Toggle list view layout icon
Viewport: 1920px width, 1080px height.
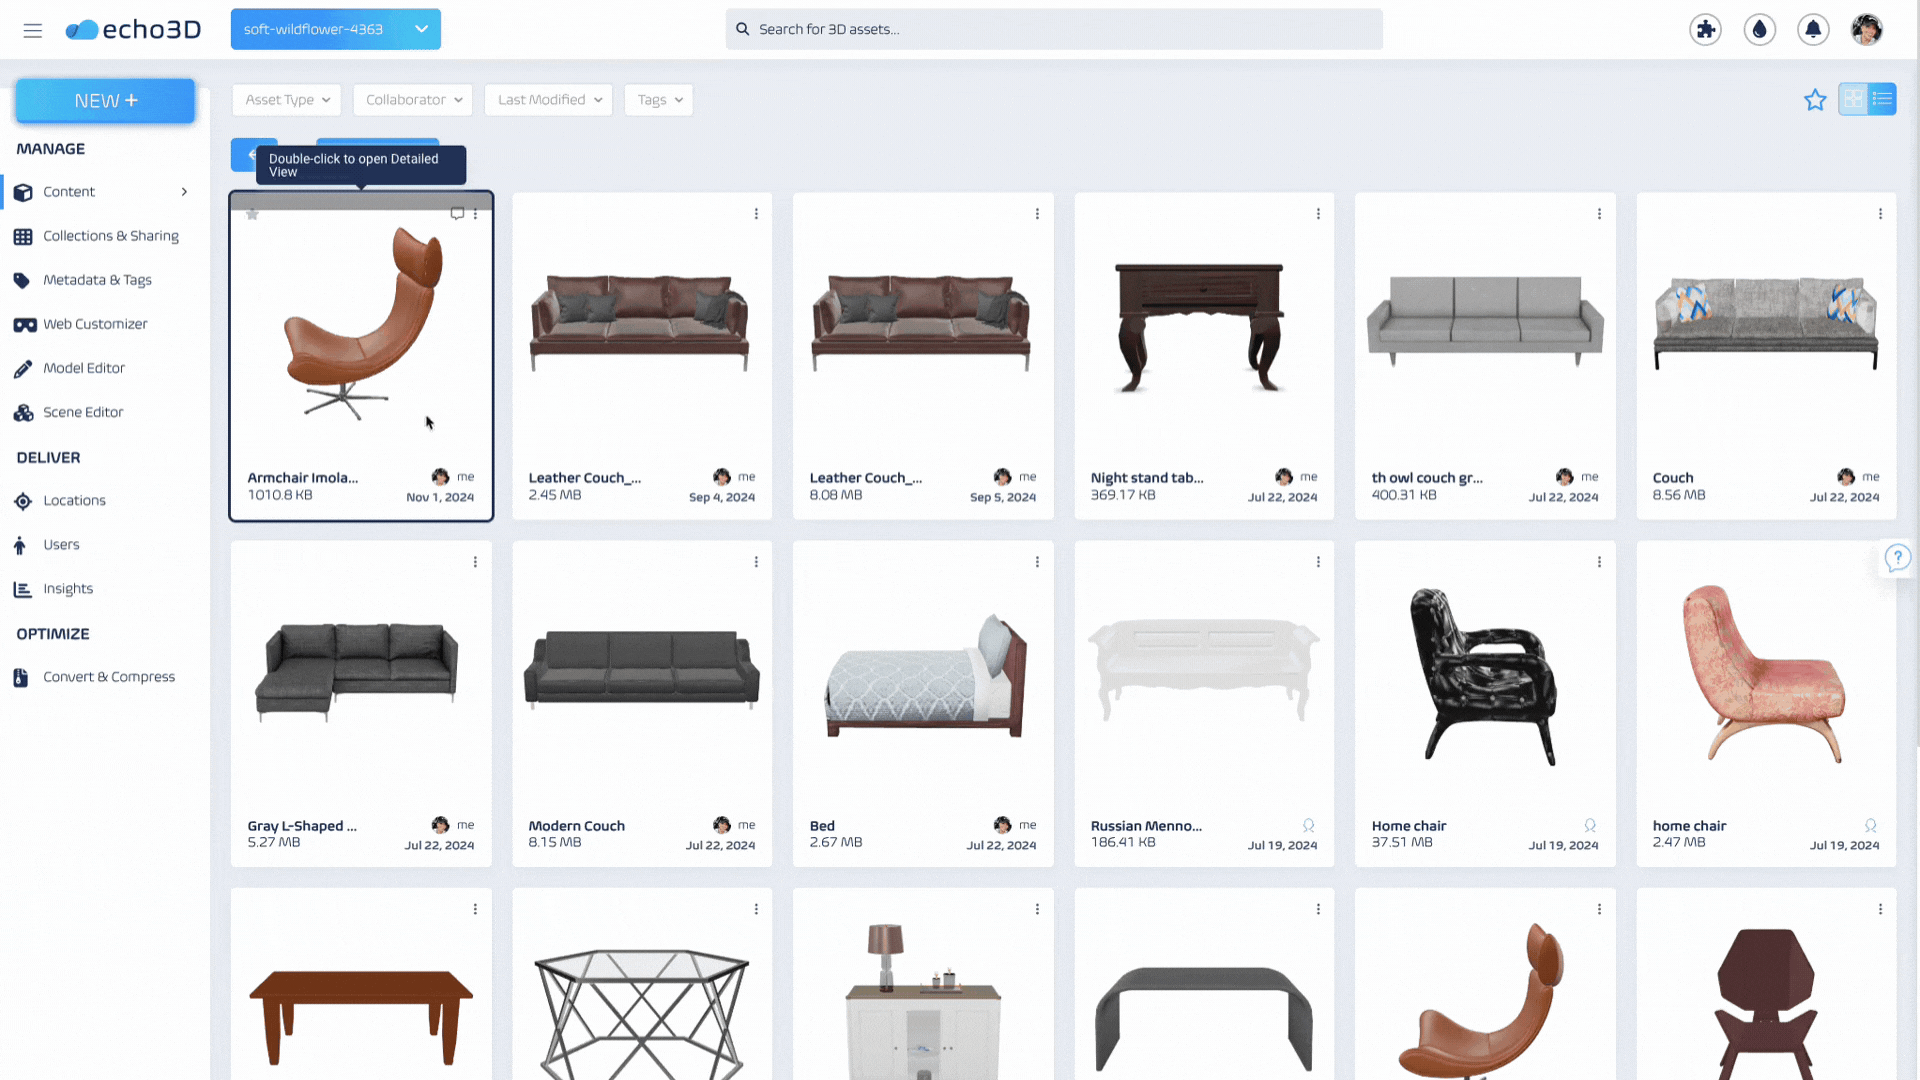(x=1882, y=99)
